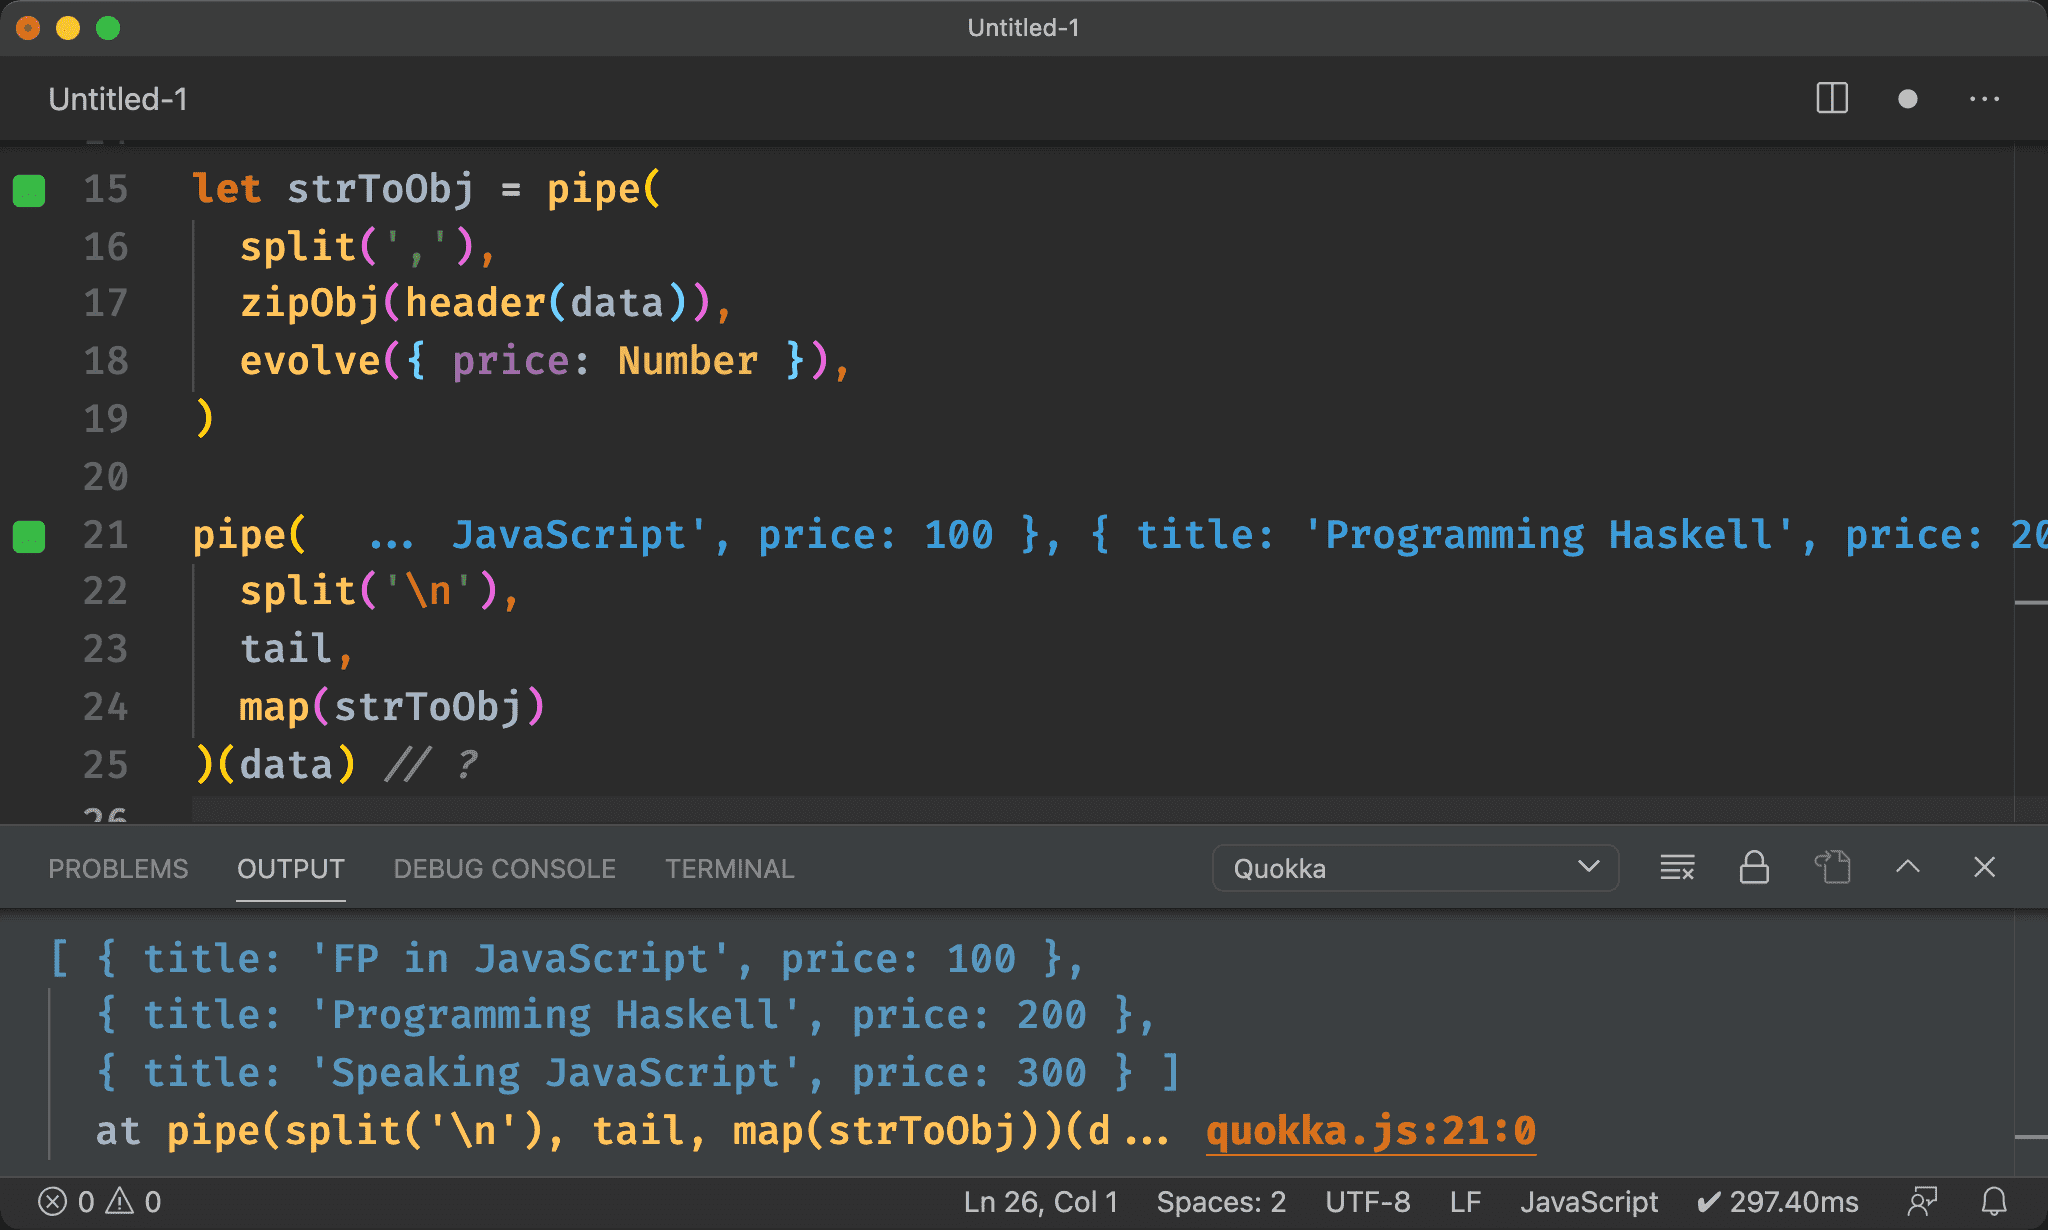Click the Quokka 297.40ms timing status
This screenshot has height=1230, width=2048.
click(x=1778, y=1201)
